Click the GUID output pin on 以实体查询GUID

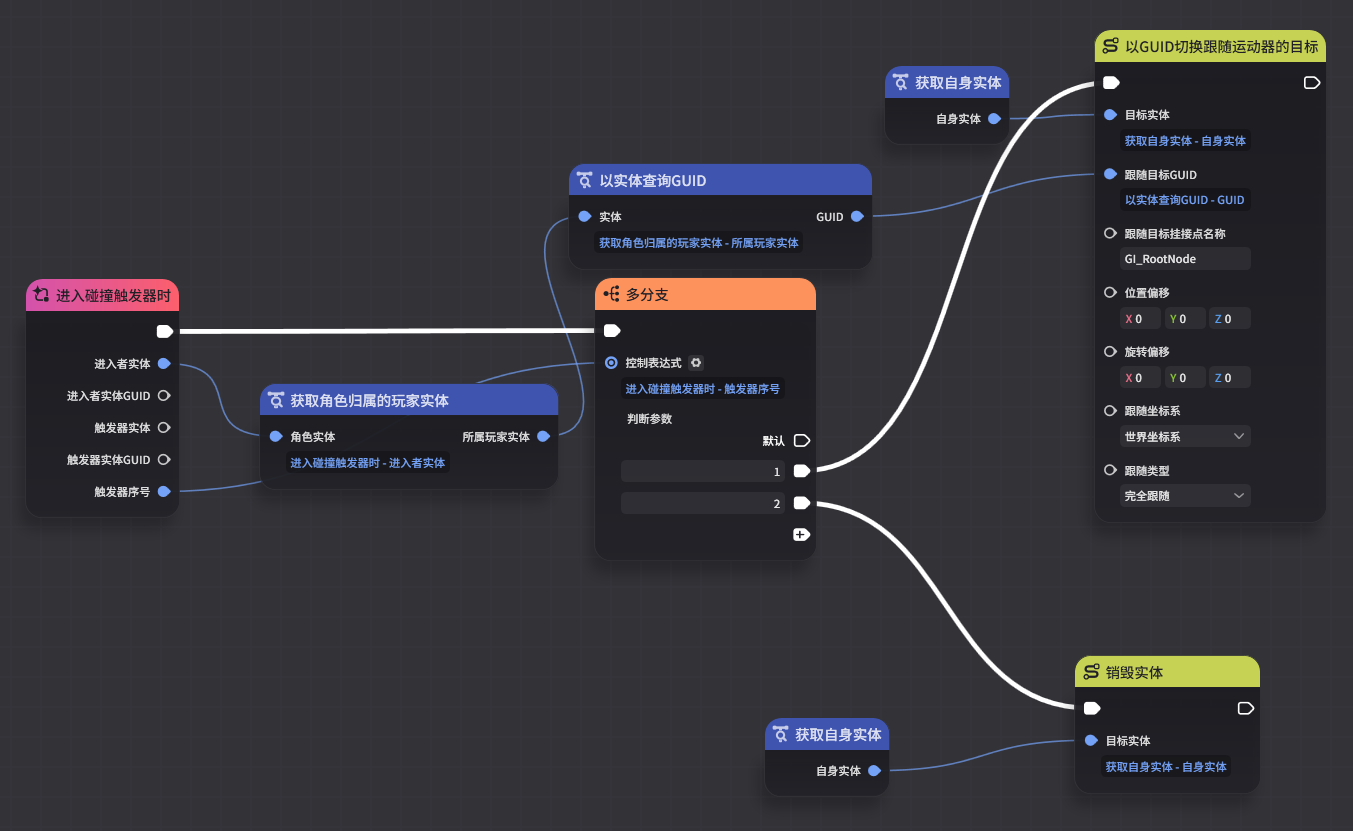click(x=857, y=216)
